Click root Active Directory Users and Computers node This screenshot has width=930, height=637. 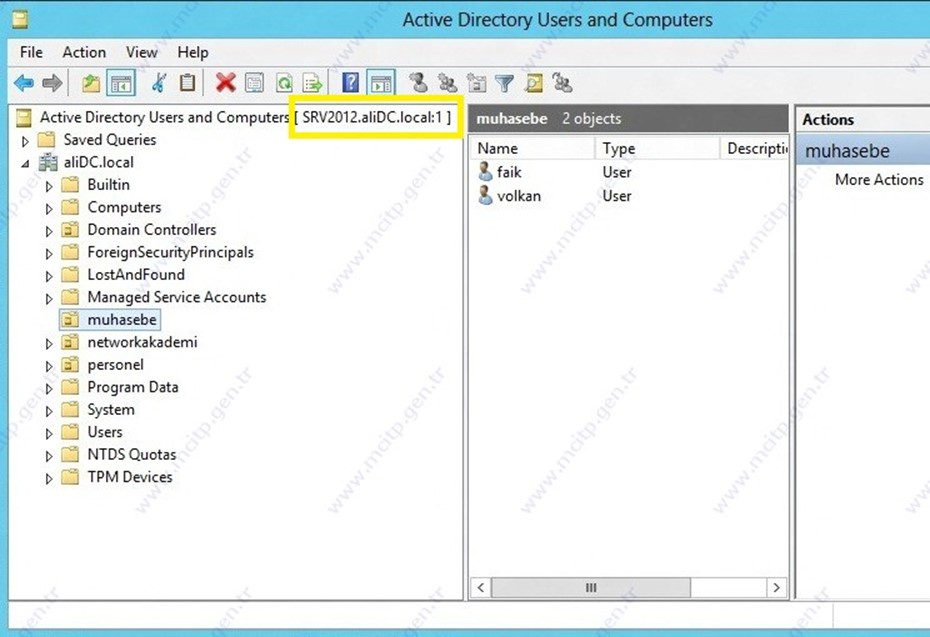(x=164, y=117)
